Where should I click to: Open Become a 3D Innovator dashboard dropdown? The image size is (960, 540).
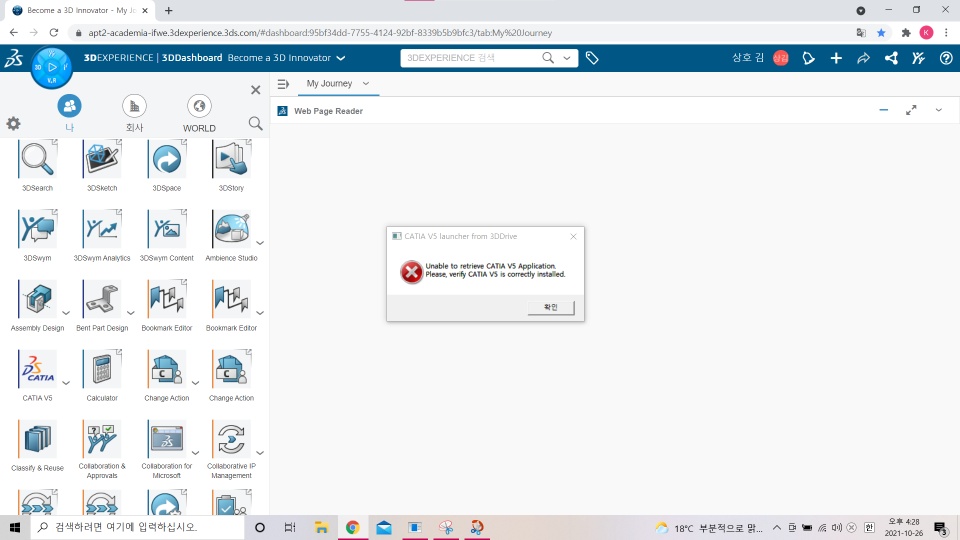(x=341, y=58)
